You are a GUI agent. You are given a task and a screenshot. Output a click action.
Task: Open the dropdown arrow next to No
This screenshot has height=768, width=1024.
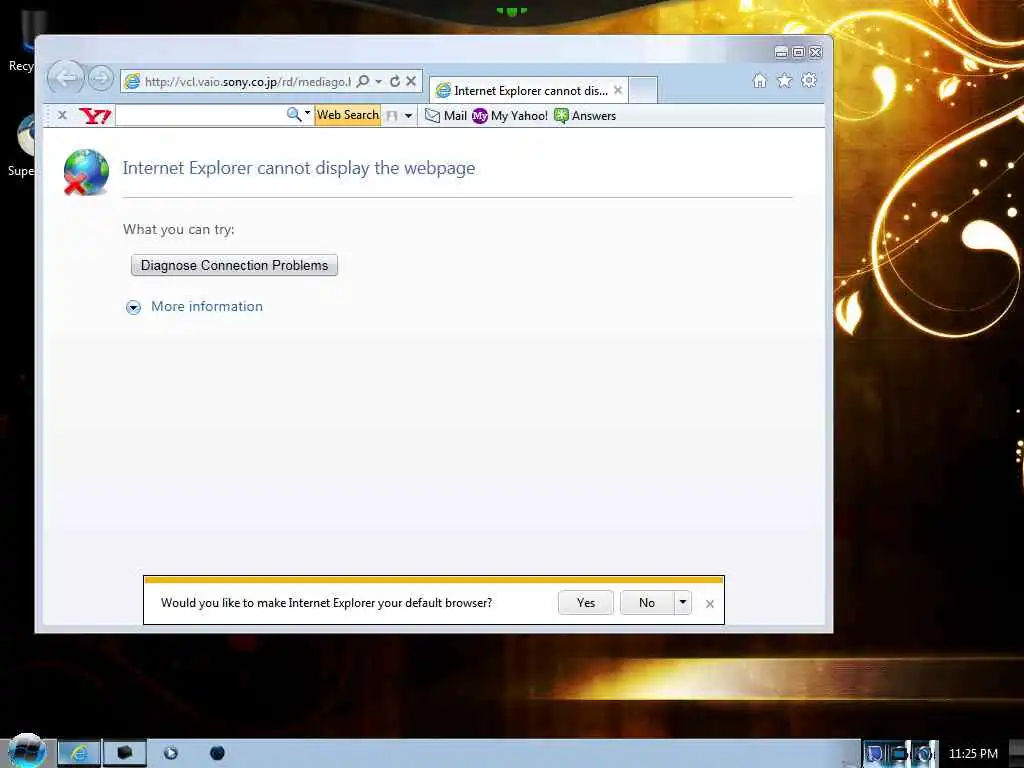coord(682,602)
